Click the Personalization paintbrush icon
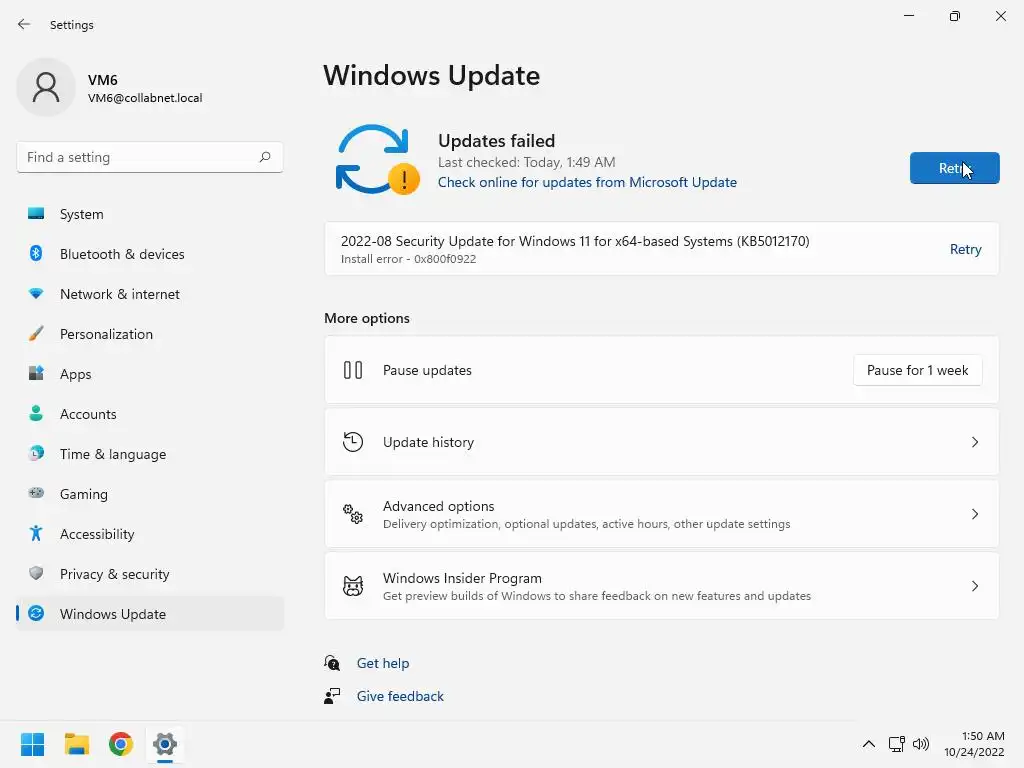 (36, 334)
